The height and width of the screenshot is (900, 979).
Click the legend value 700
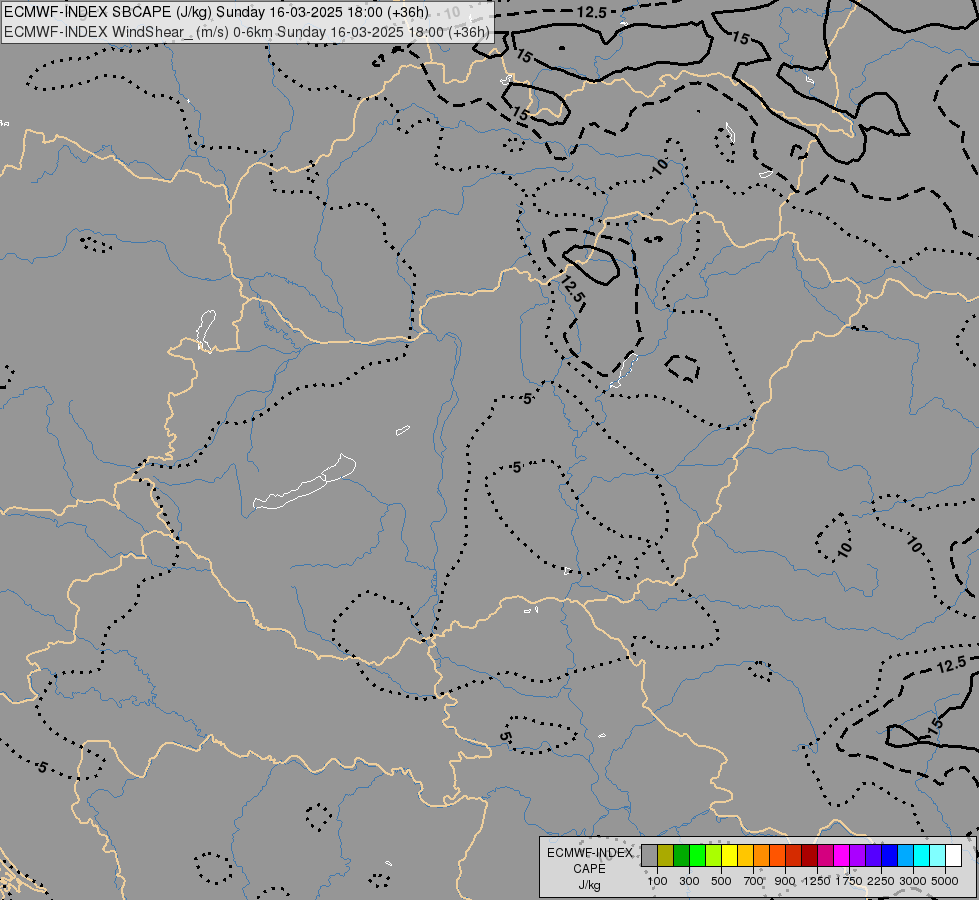pyautogui.click(x=754, y=881)
